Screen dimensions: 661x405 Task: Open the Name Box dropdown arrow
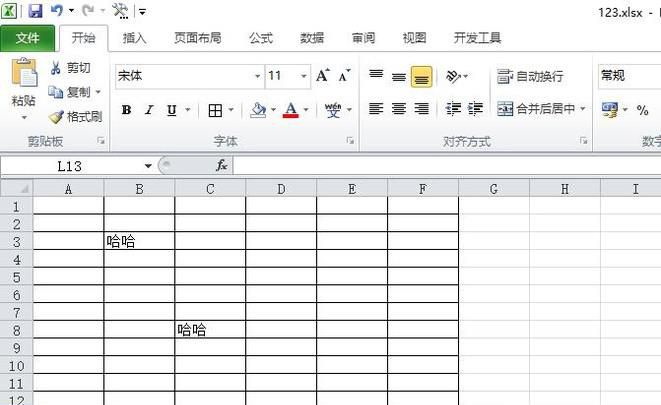tap(148, 166)
